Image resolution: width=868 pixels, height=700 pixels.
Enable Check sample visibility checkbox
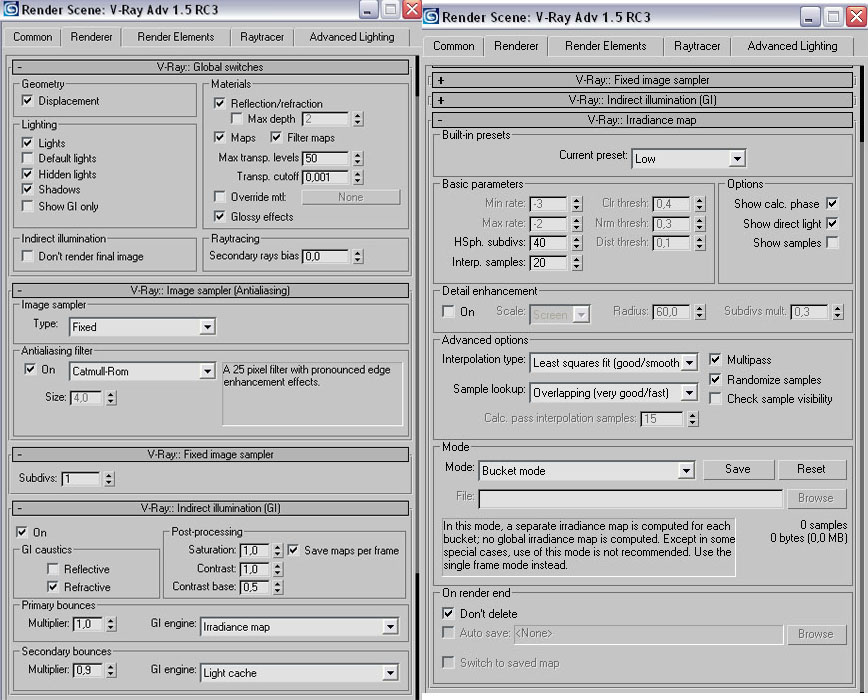[715, 398]
